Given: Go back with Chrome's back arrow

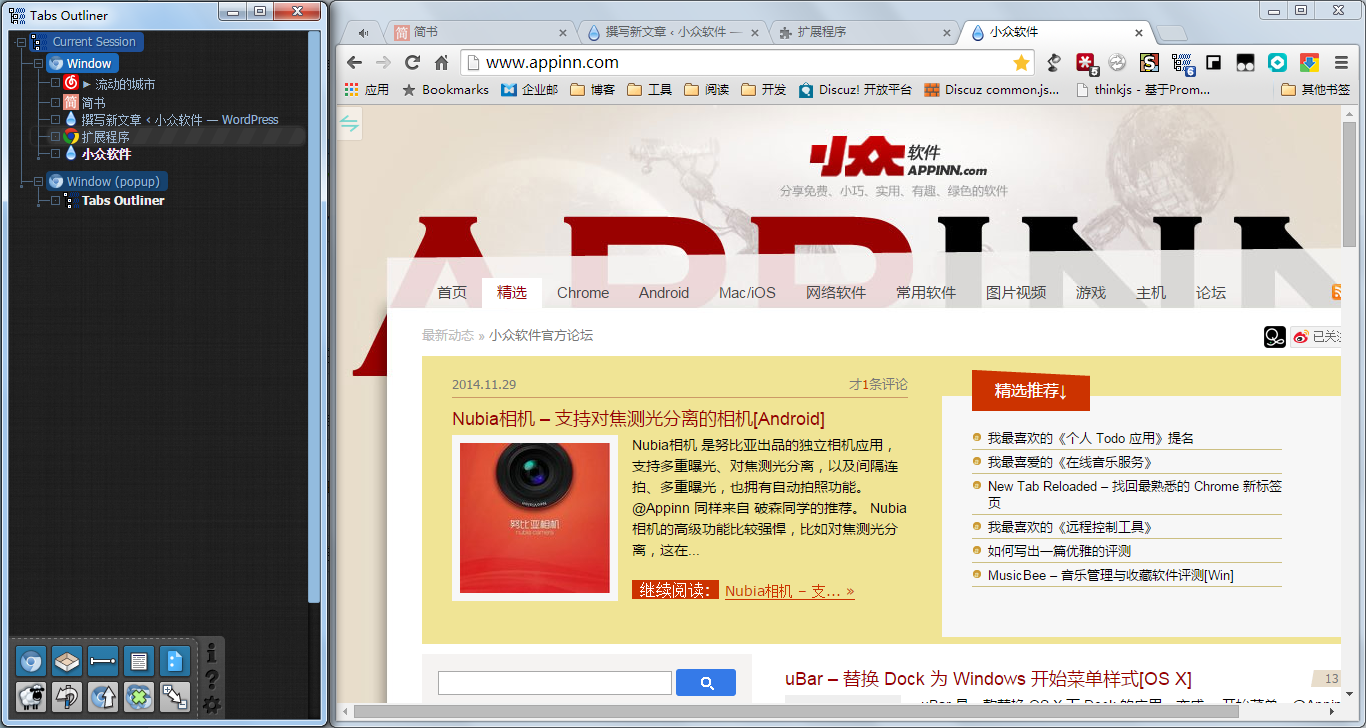Looking at the screenshot, I should (354, 62).
